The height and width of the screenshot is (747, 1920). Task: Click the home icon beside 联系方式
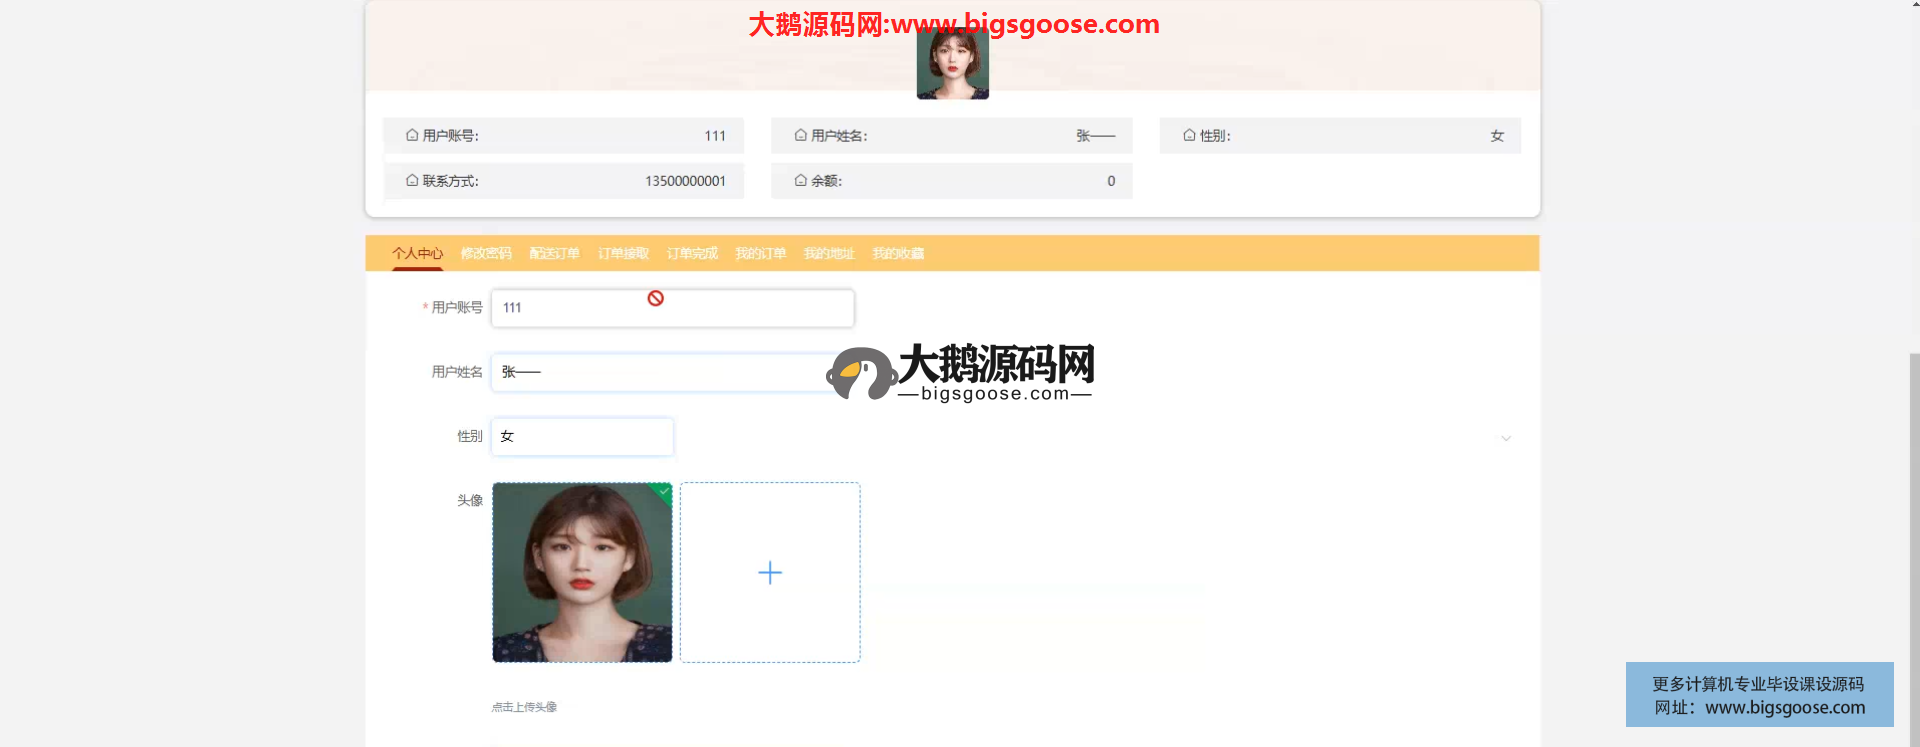[412, 181]
